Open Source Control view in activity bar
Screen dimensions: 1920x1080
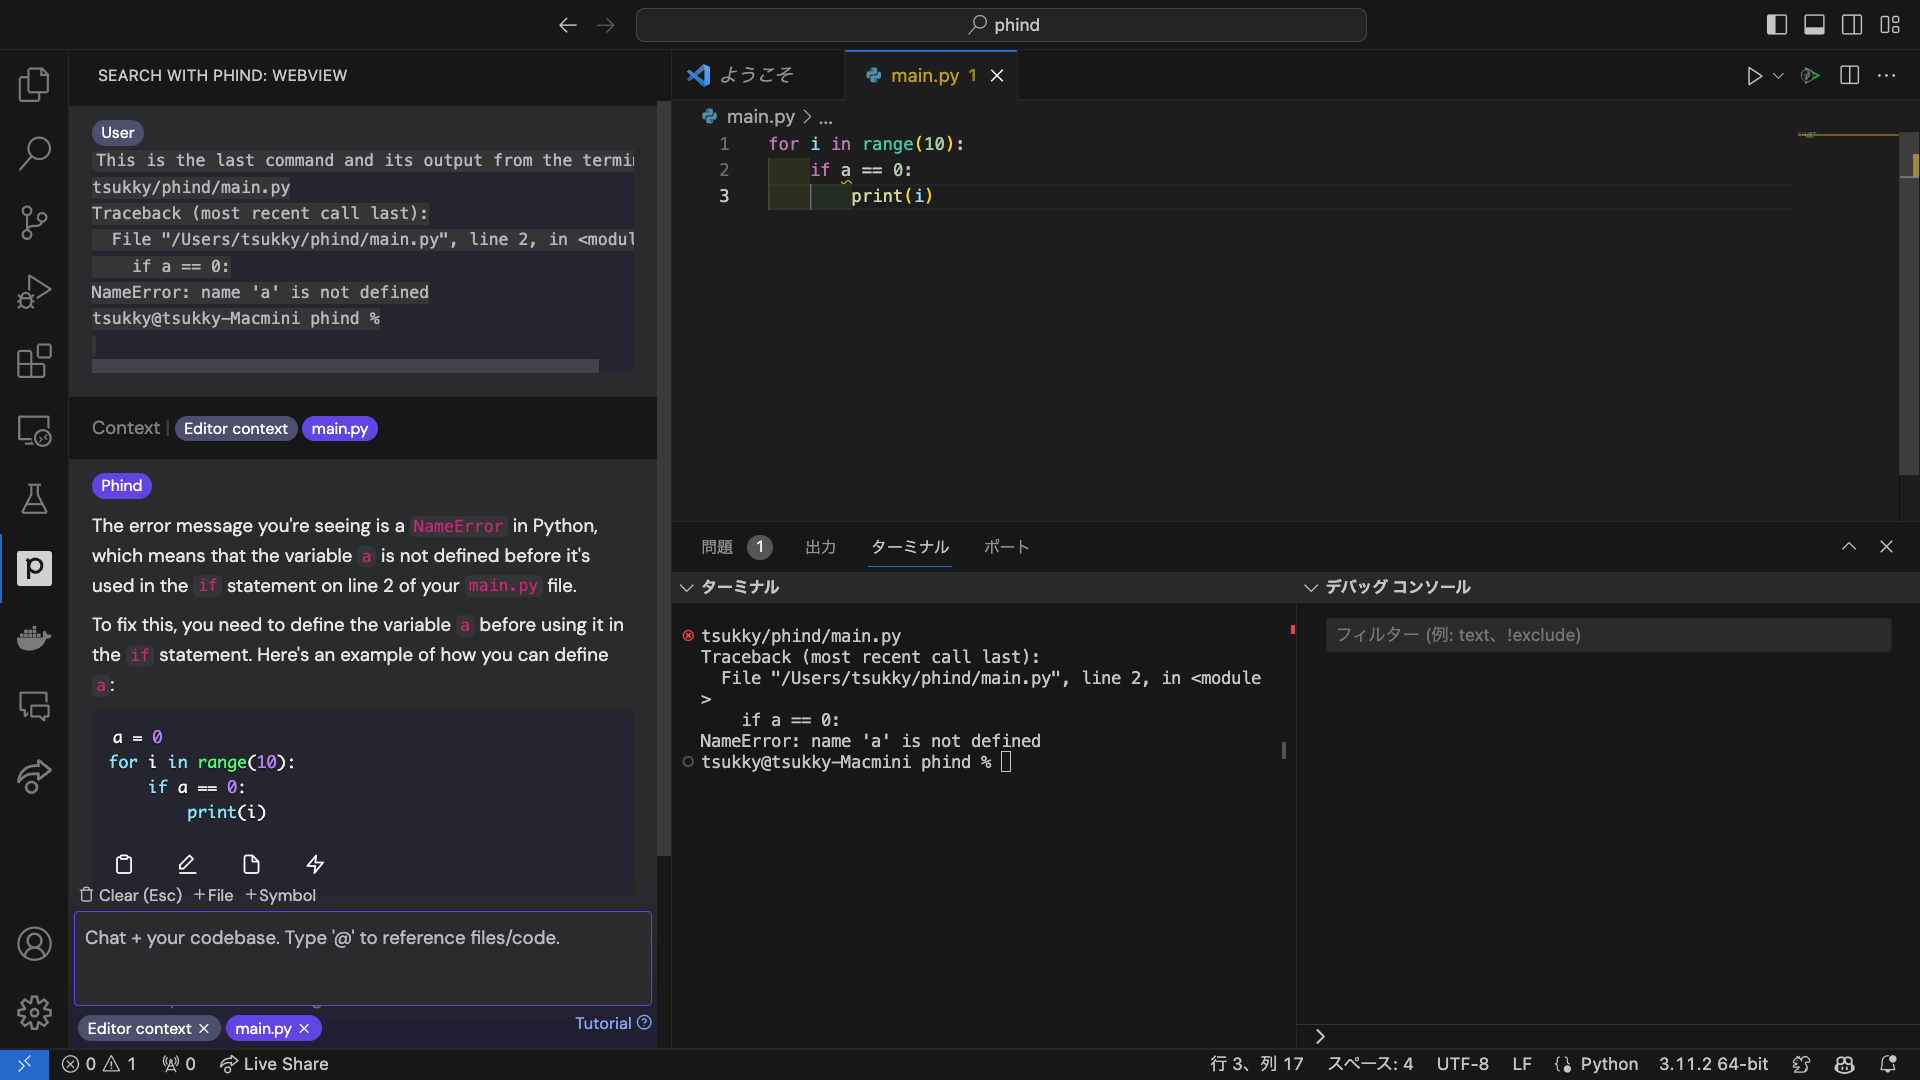[34, 222]
